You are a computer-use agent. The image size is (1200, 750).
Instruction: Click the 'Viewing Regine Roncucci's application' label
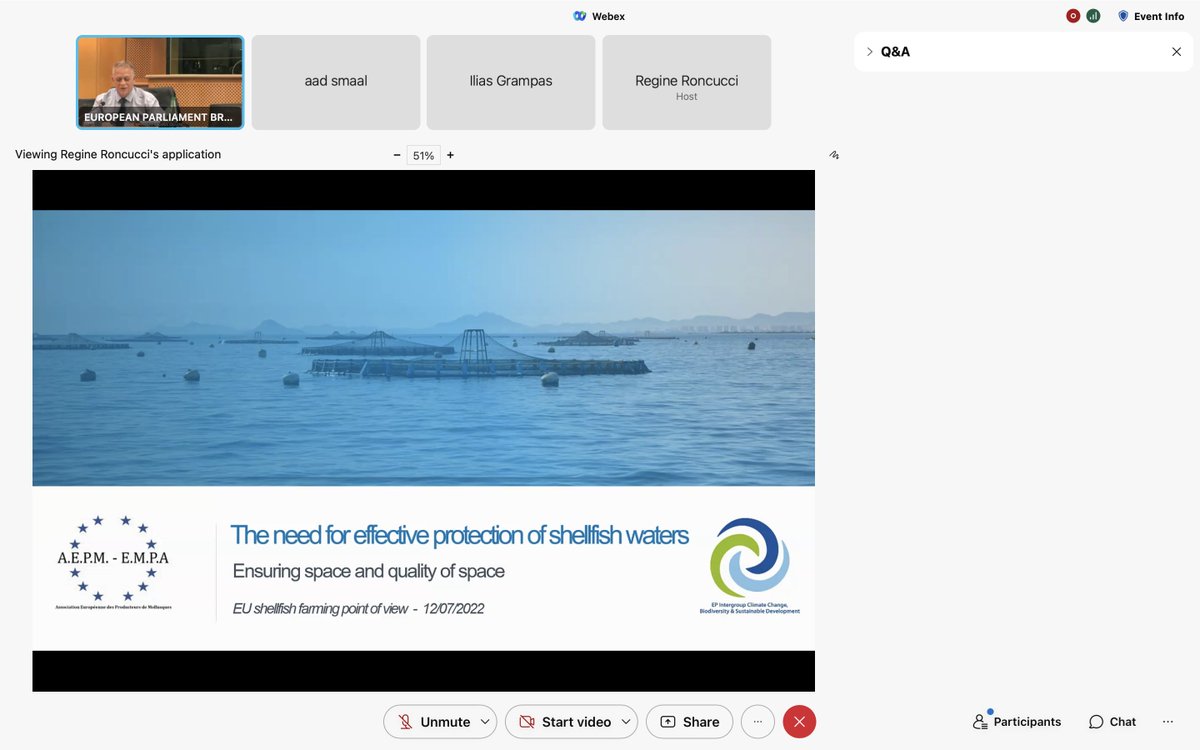118,155
